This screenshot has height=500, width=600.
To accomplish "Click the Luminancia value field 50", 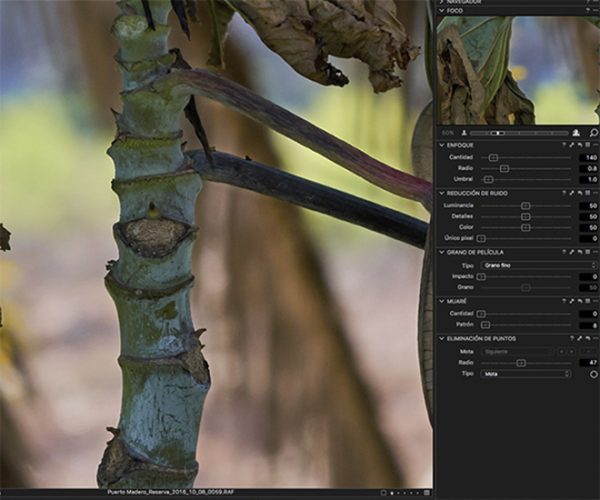I will point(589,206).
